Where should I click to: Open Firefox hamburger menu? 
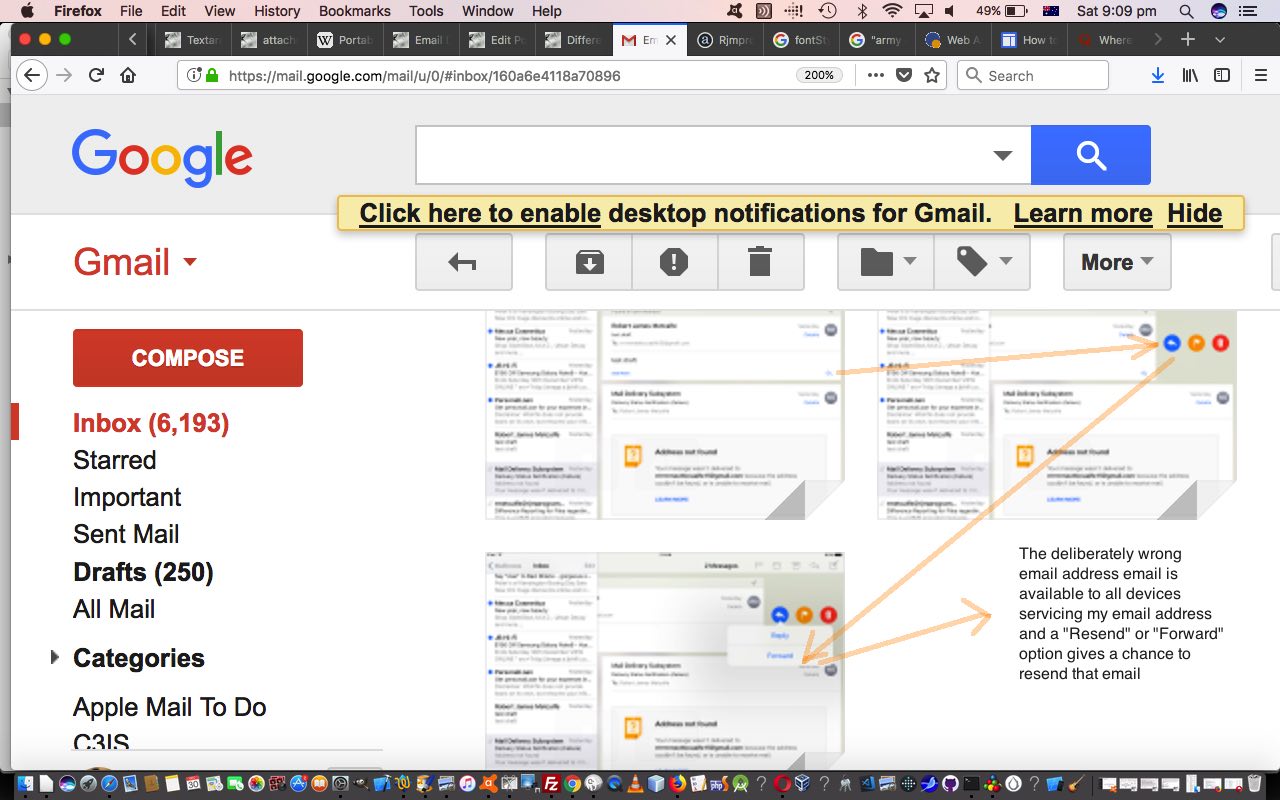[x=1261, y=75]
